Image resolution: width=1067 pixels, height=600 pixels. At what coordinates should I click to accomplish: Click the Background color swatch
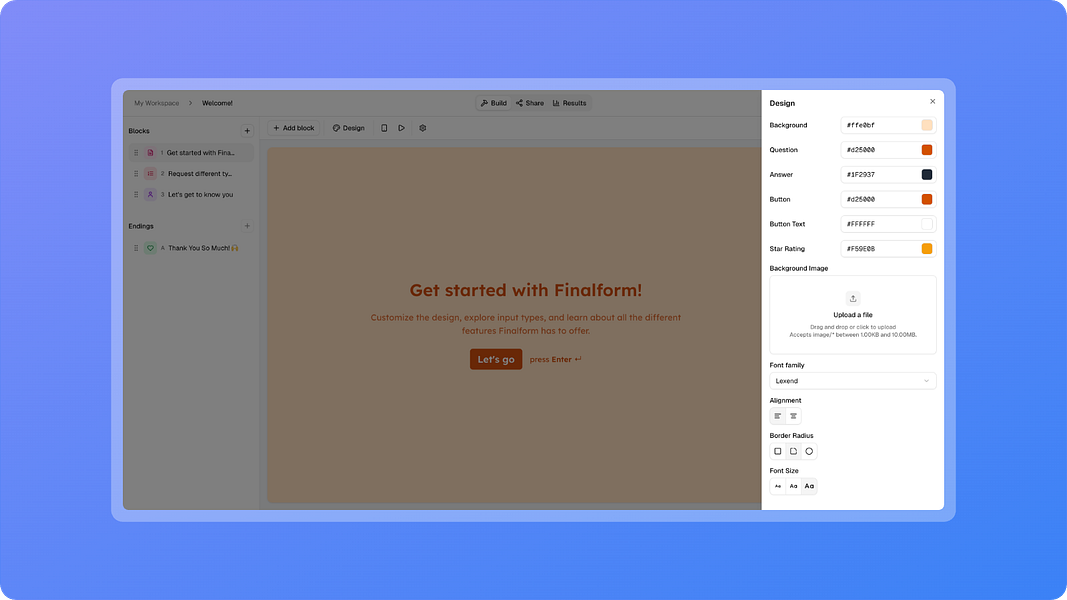927,125
